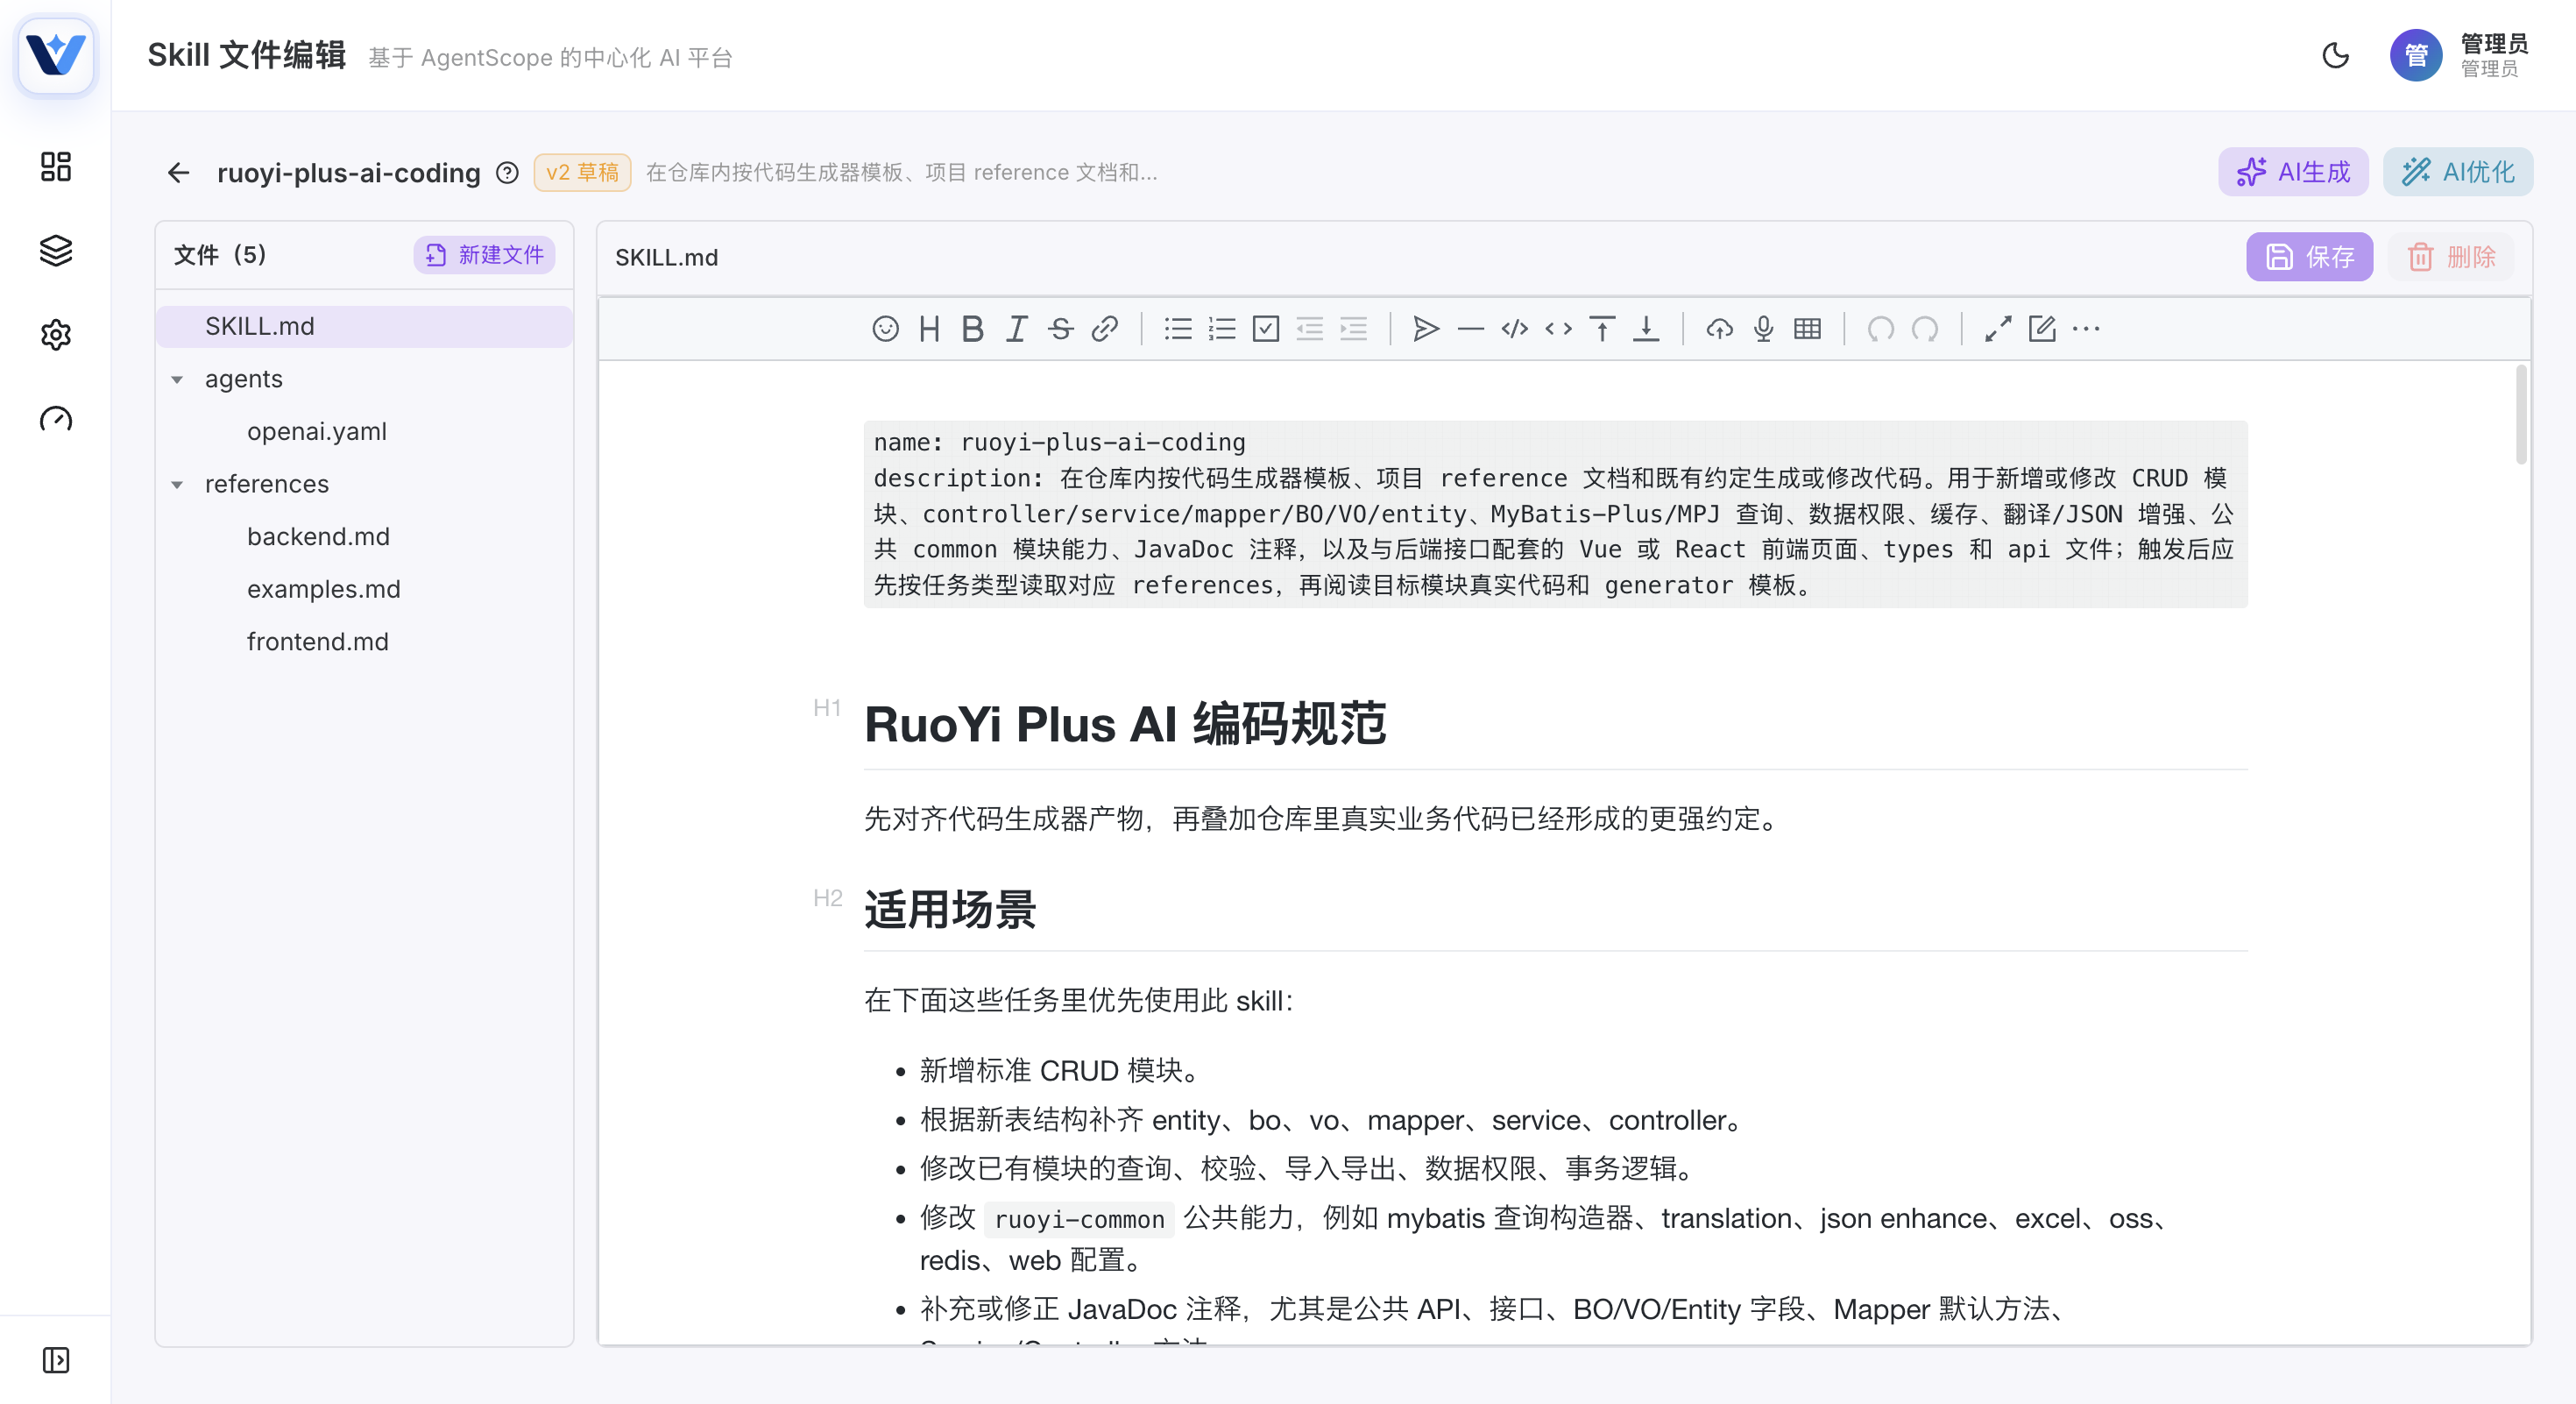Toggle bold formatting in the editor toolbar

point(972,329)
